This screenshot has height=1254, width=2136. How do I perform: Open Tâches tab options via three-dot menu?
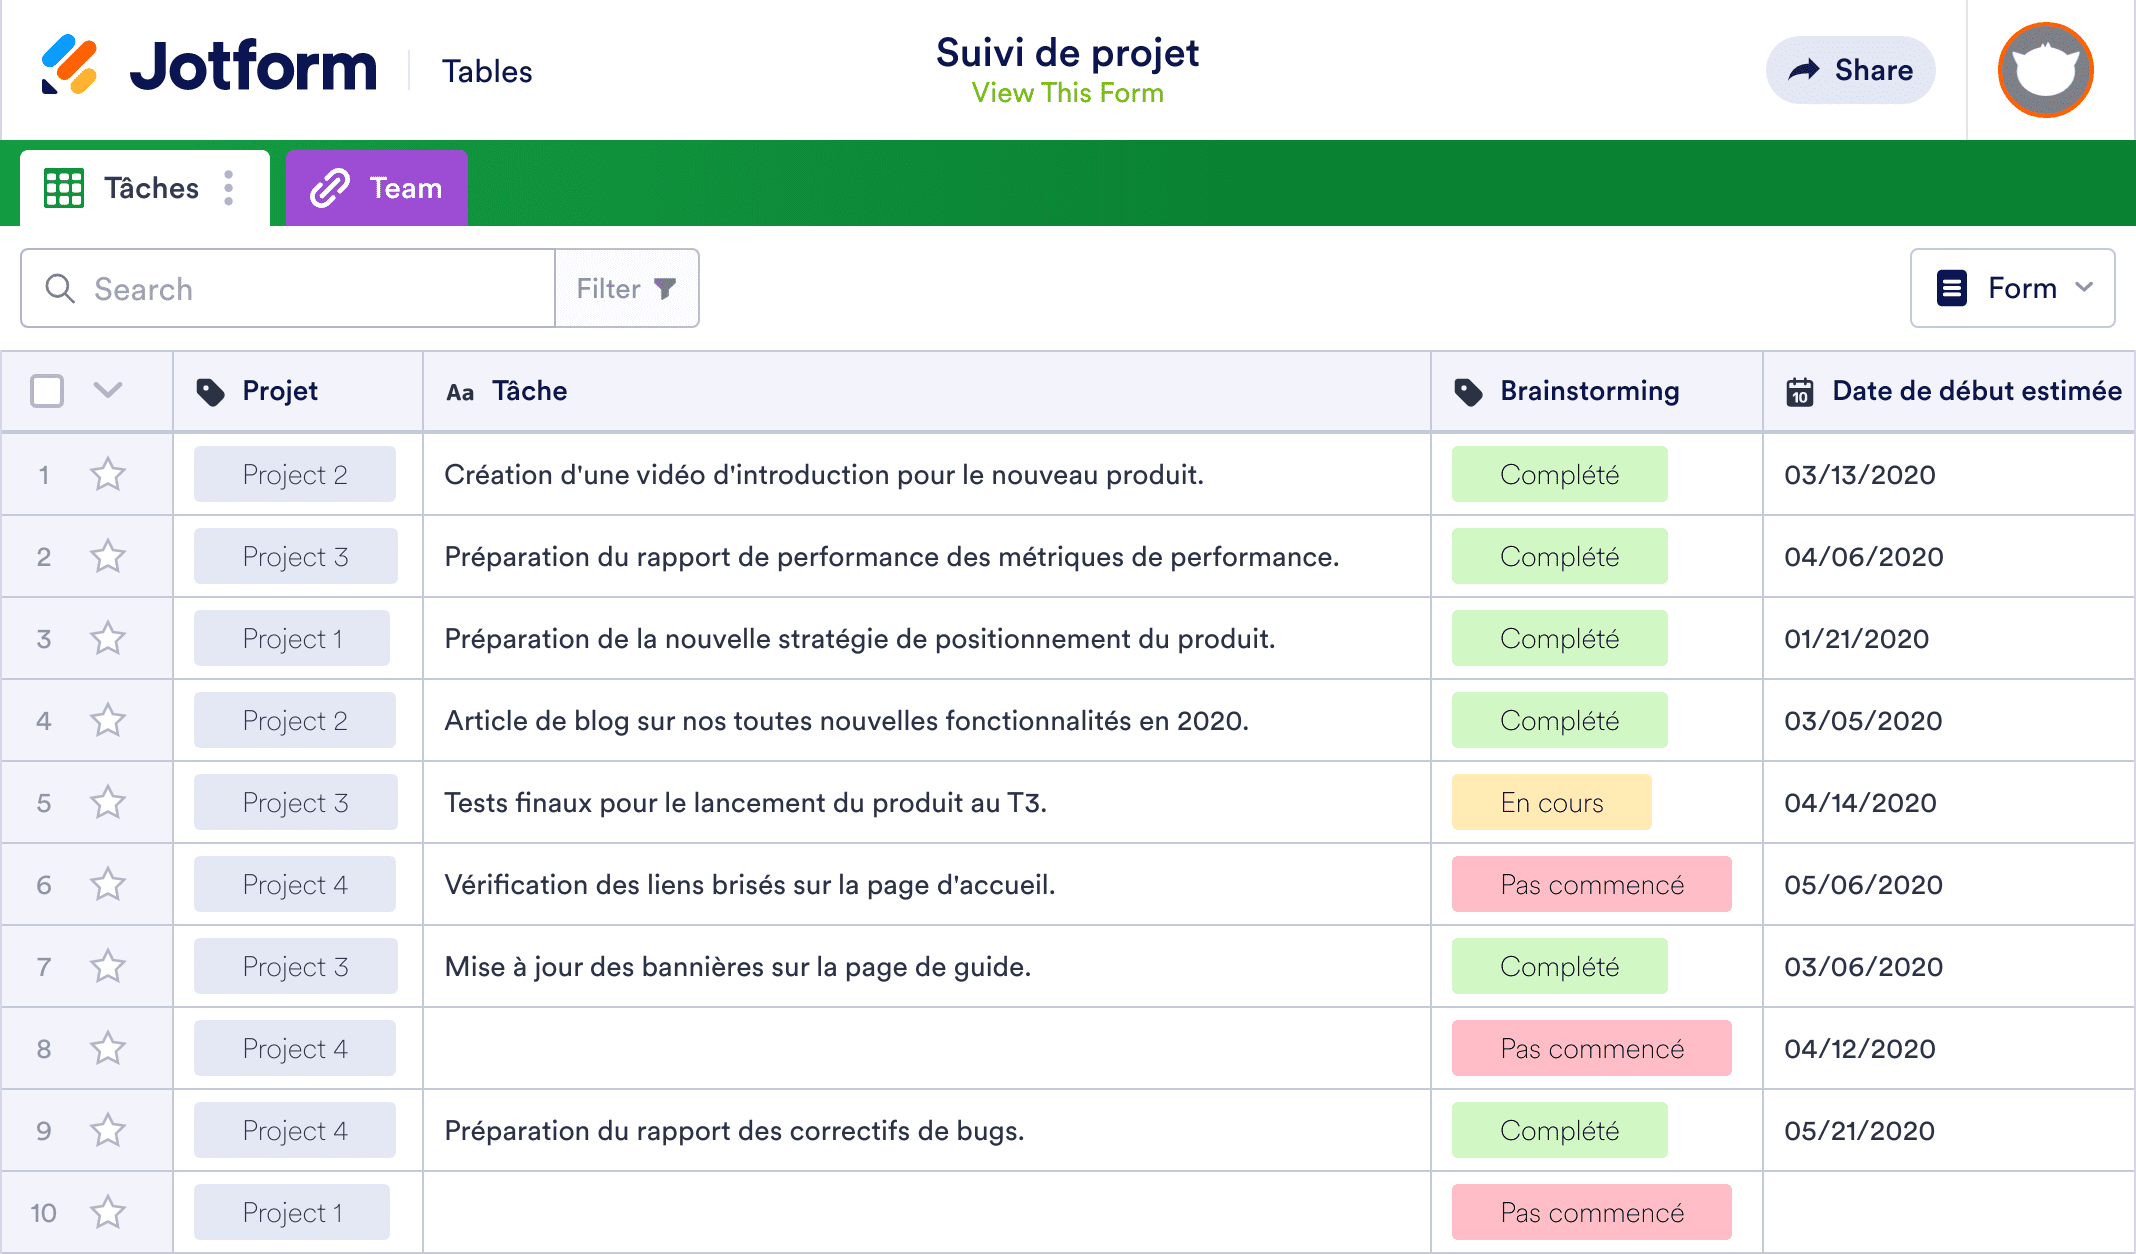click(228, 187)
